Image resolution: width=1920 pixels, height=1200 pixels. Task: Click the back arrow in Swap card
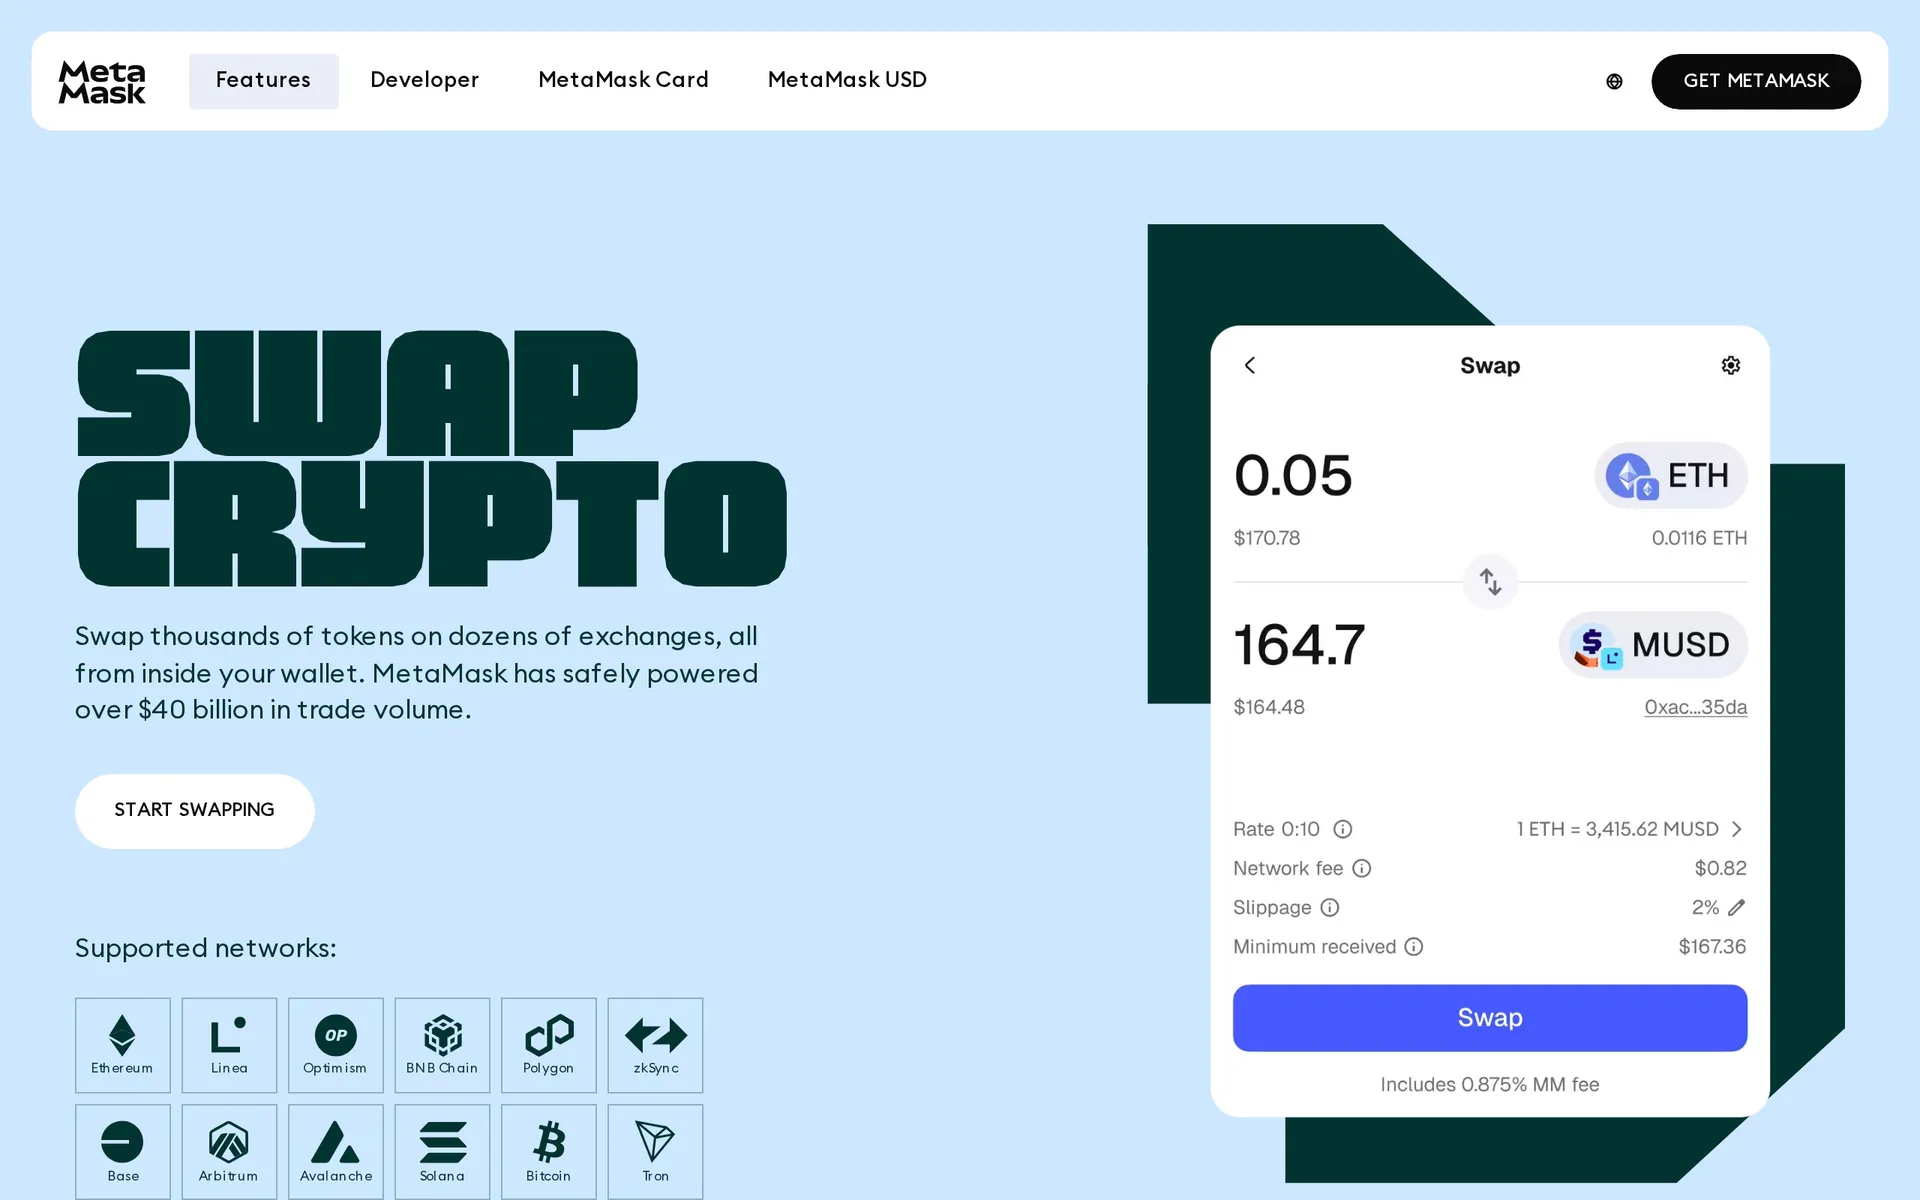coord(1250,365)
